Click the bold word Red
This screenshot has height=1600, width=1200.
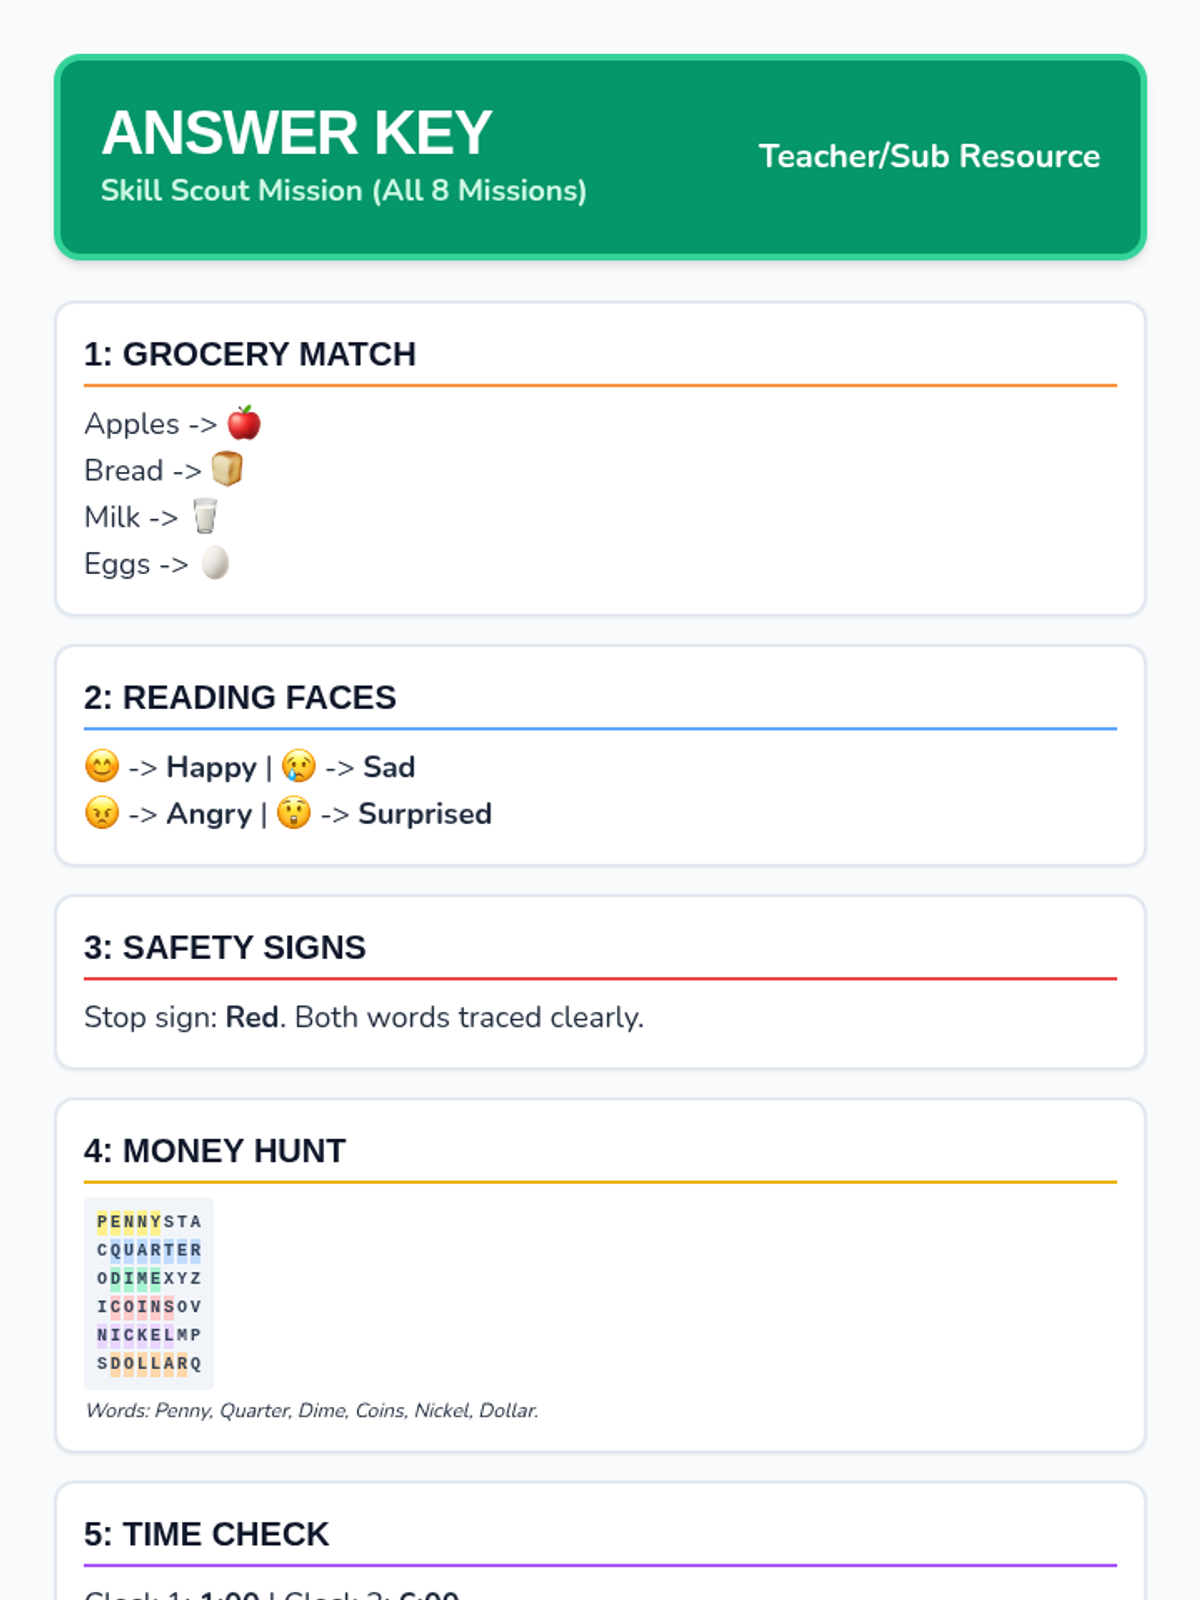click(x=252, y=1017)
